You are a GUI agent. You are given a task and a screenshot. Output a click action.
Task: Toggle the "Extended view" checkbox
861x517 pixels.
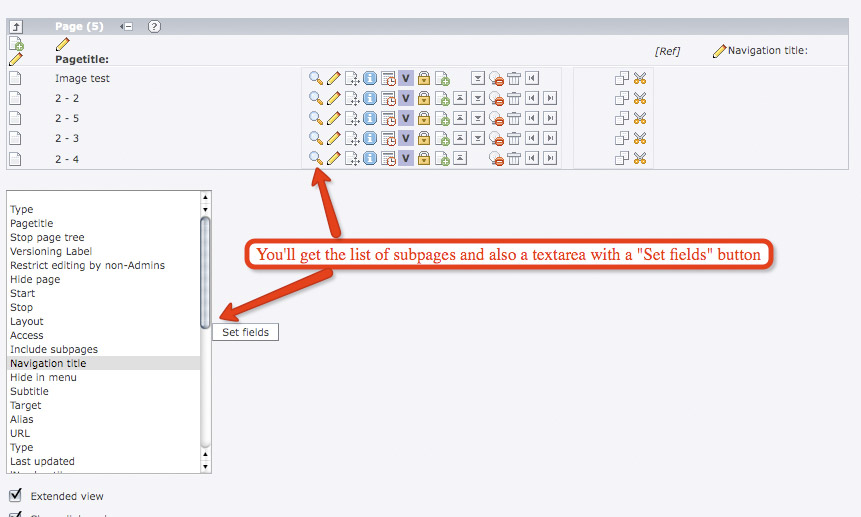15,495
